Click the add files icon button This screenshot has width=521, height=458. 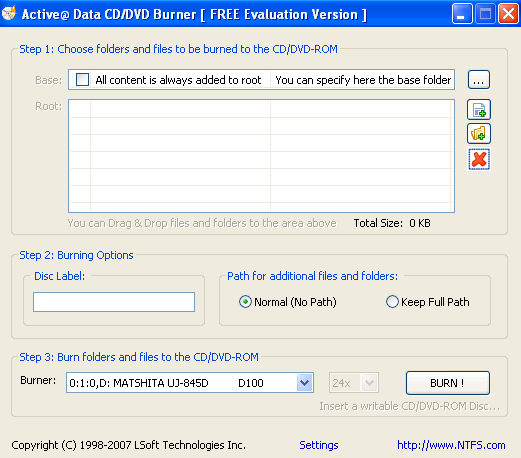tap(479, 110)
